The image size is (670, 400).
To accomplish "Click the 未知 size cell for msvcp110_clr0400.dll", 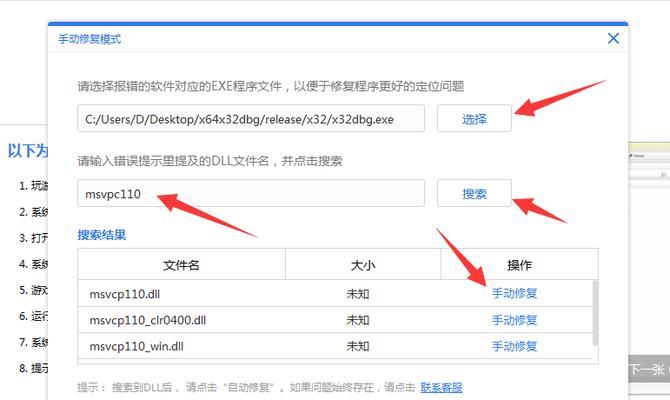I will [358, 320].
